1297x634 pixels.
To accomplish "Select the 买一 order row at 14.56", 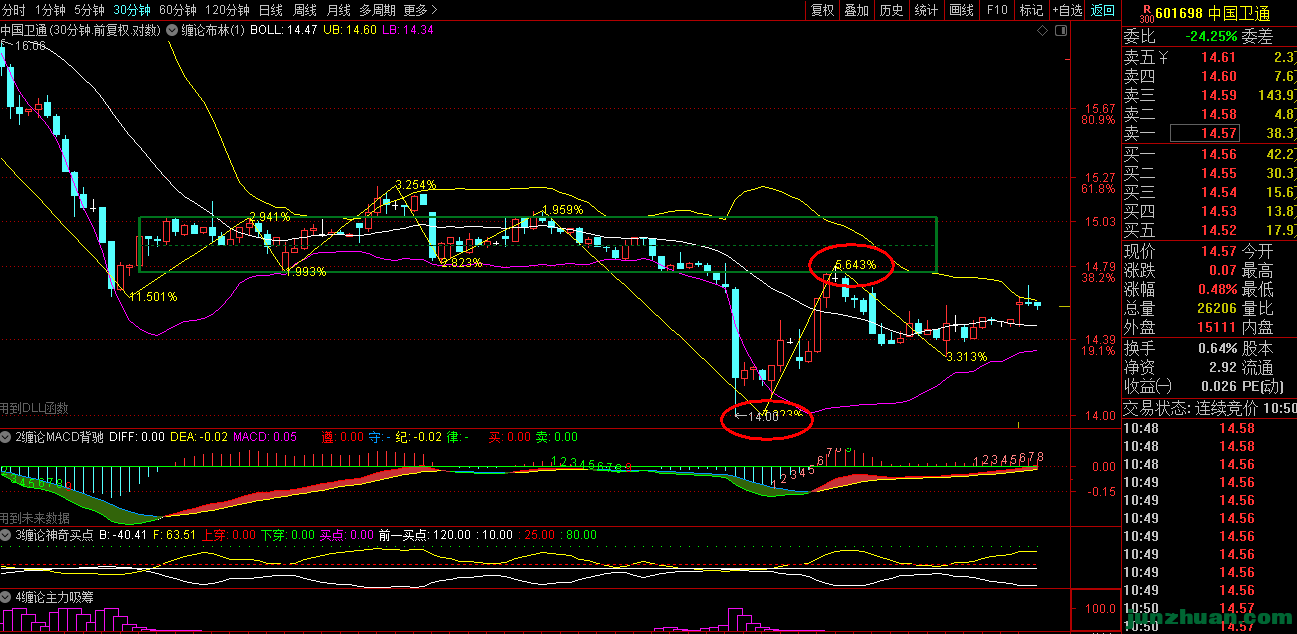I will 1209,154.
